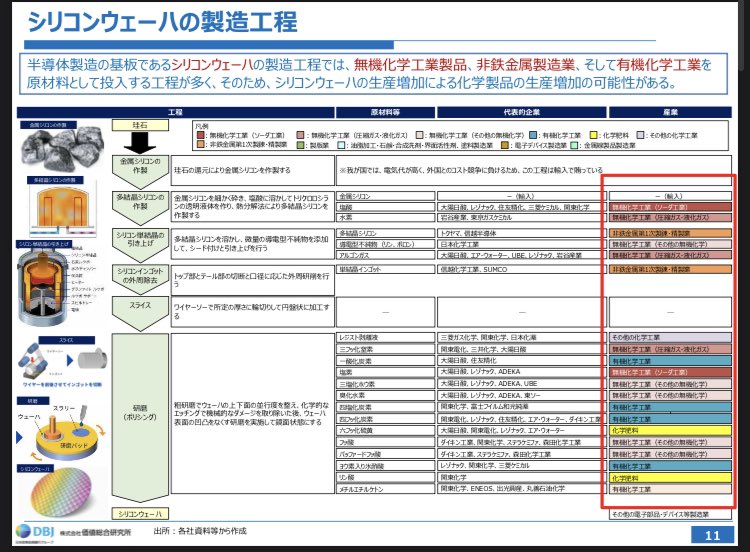
Task: Click the 単結晶インゴット raw material cell
Action: tap(386, 269)
